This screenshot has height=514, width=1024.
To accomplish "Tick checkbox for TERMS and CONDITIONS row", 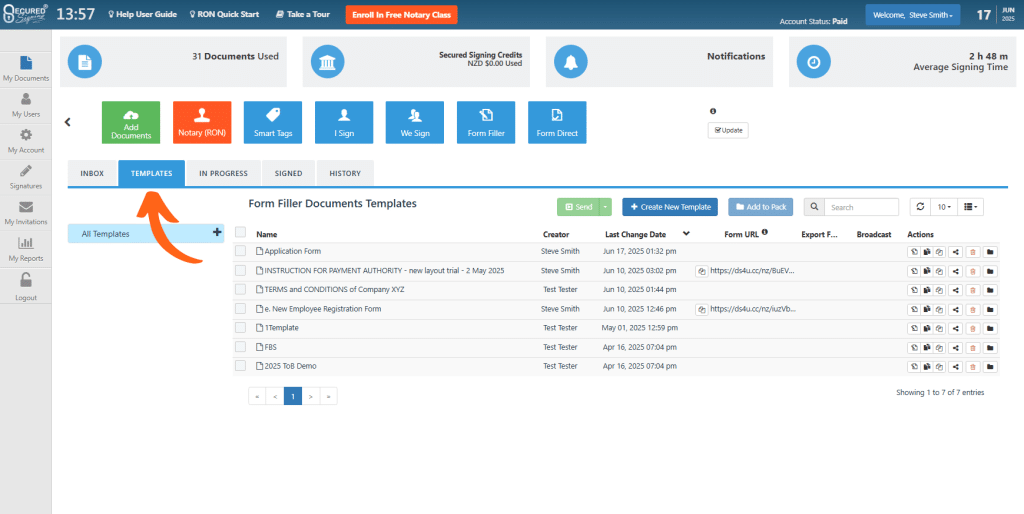I will 240,289.
